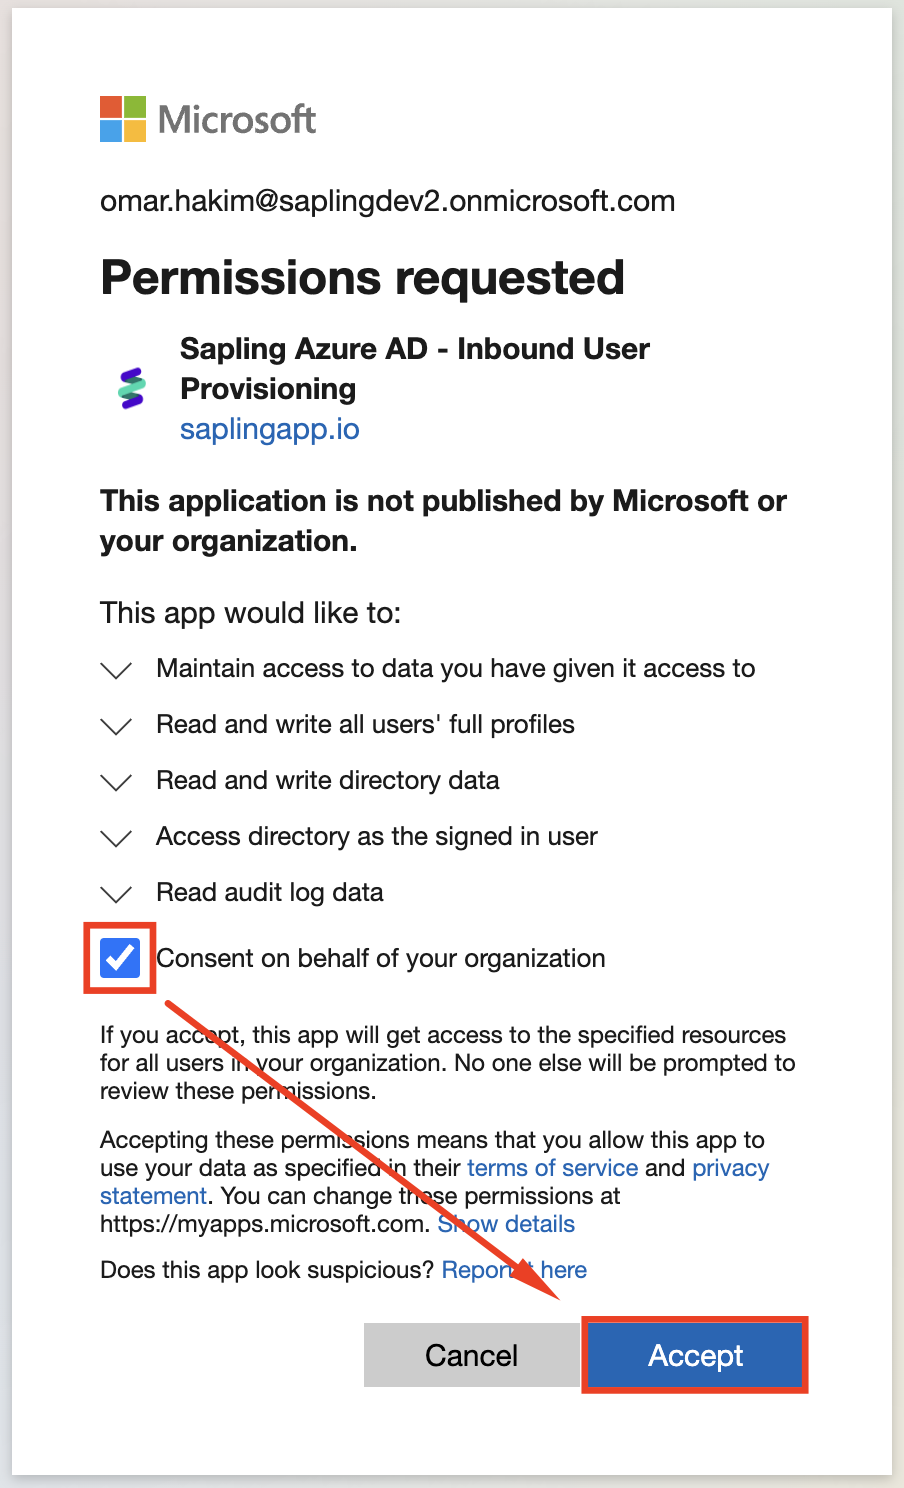Expand the Read and write directory data chevron
The image size is (904, 1488).
coord(117,782)
